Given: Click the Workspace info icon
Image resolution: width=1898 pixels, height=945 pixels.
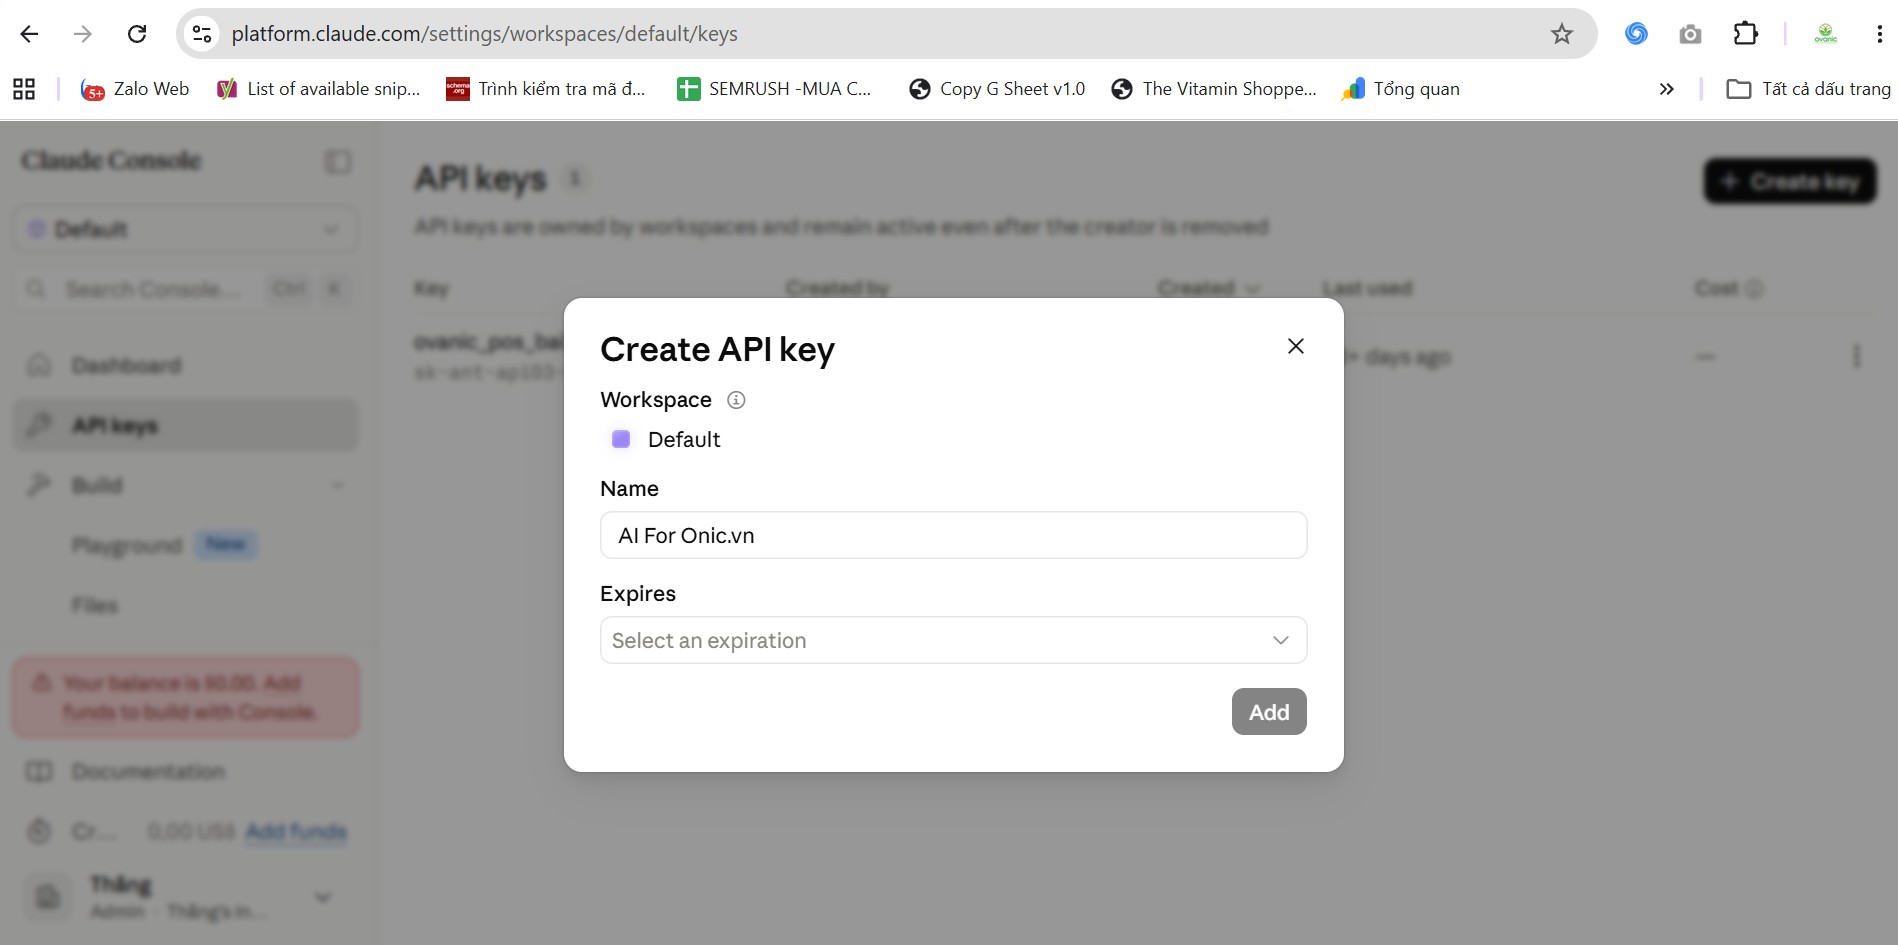Looking at the screenshot, I should [736, 400].
